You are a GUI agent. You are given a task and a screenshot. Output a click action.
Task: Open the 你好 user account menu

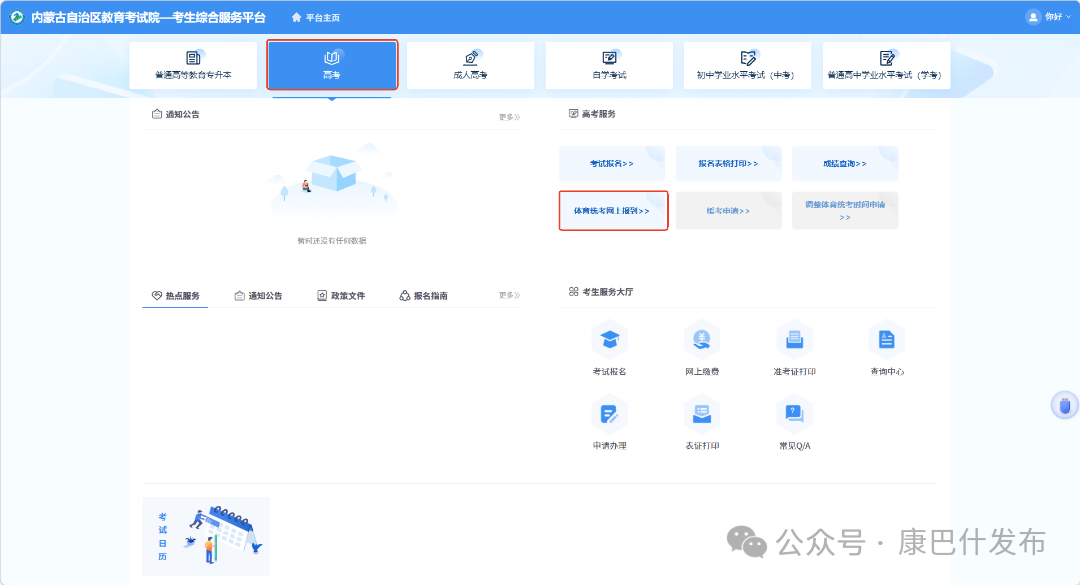tap(1044, 17)
